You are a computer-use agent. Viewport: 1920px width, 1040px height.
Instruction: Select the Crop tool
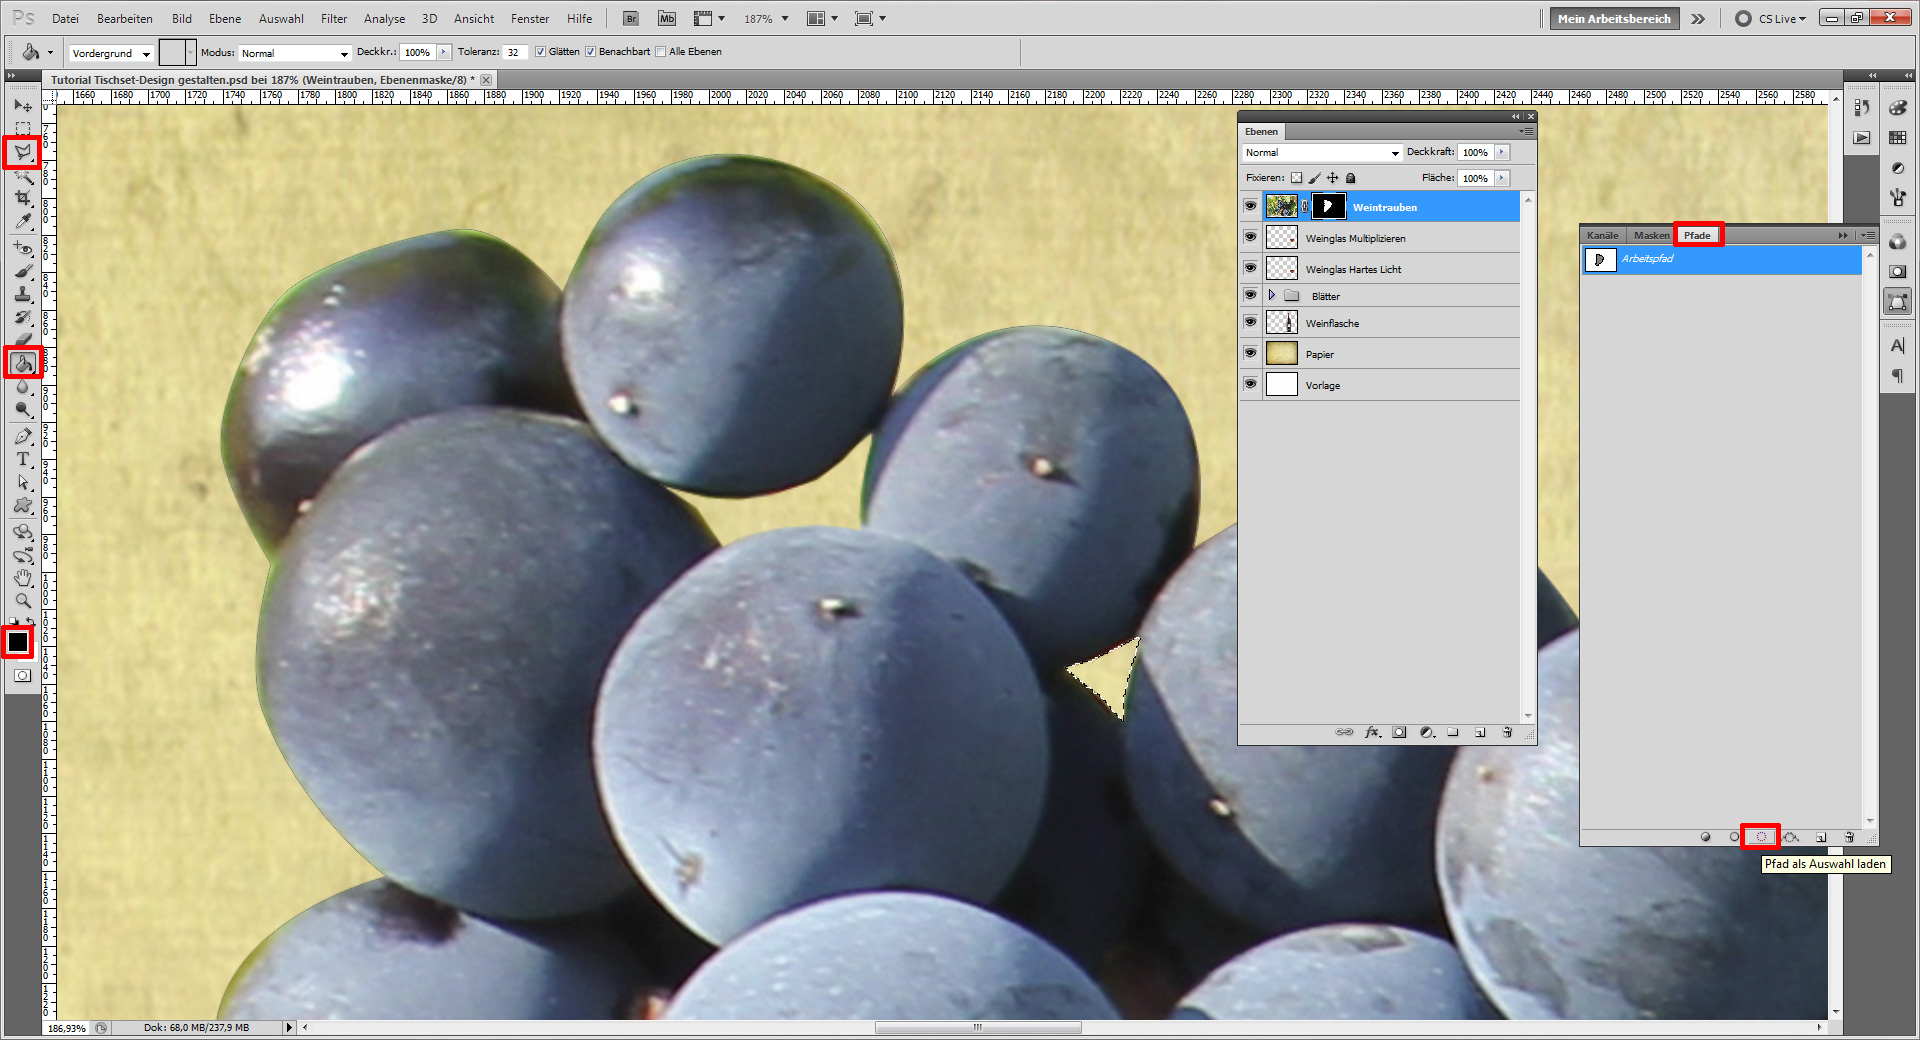coord(22,199)
